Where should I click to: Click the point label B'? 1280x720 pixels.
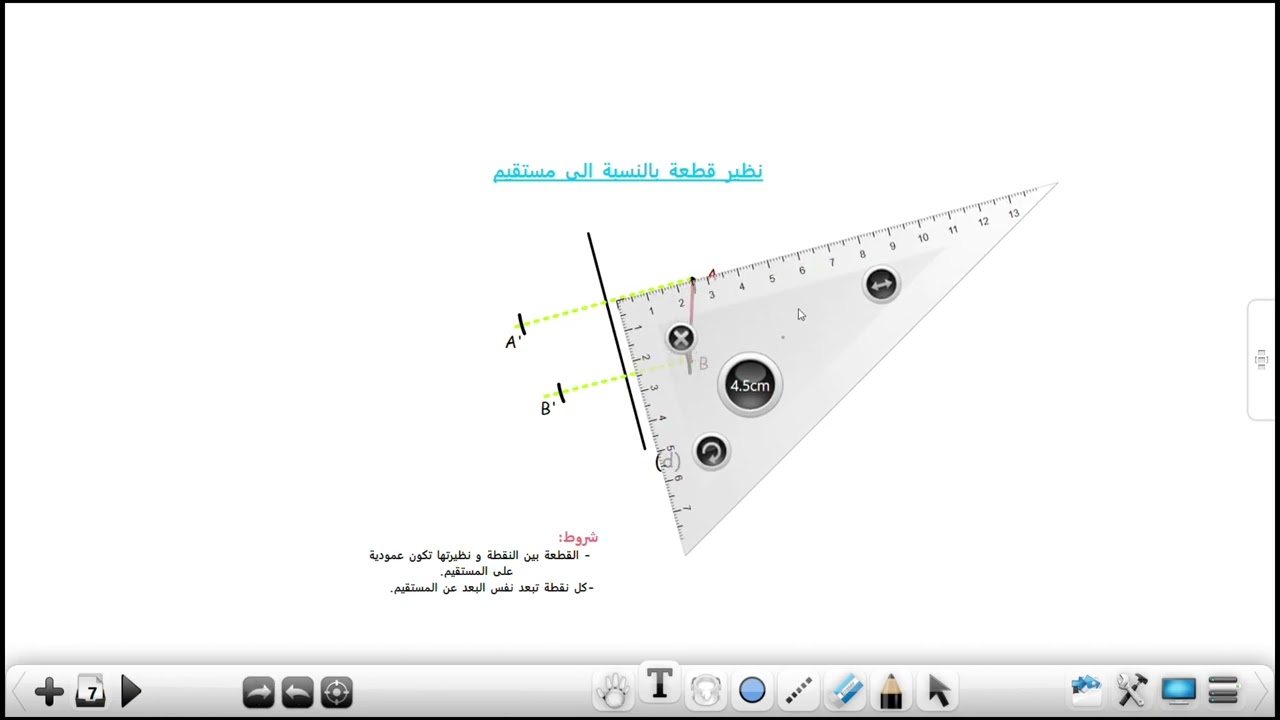547,408
